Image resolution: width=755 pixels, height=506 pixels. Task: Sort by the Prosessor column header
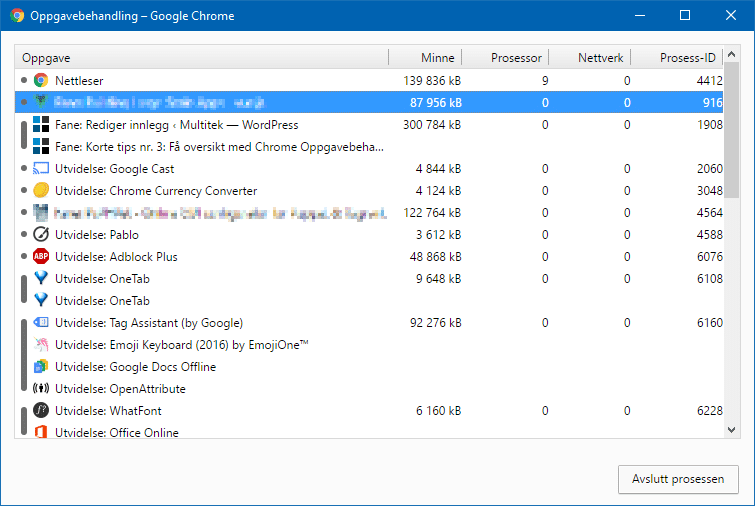505,58
